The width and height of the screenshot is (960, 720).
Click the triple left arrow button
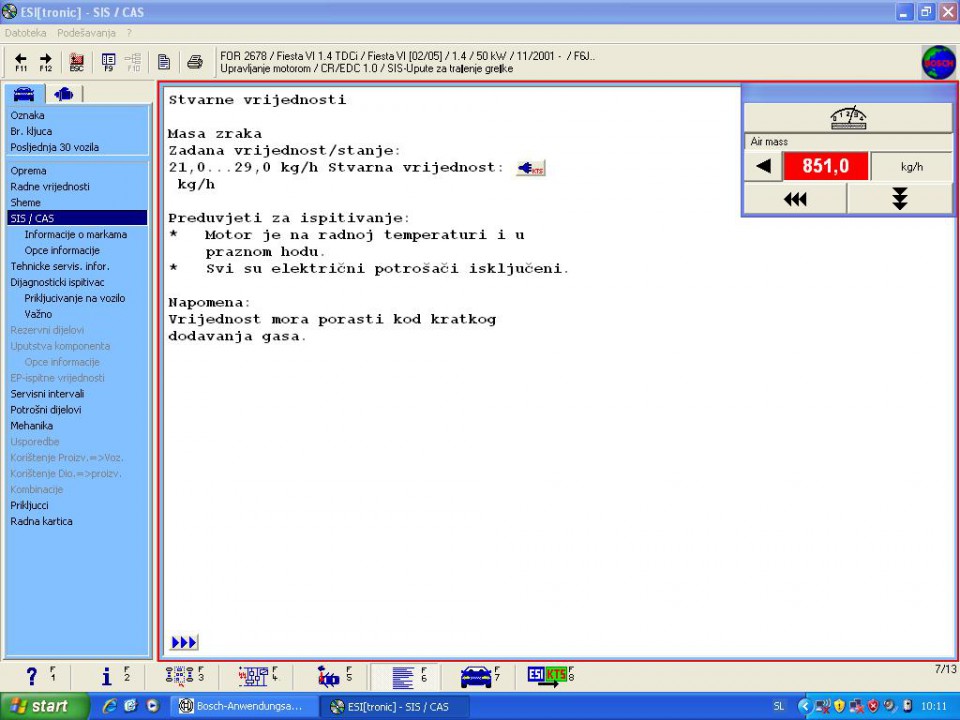click(794, 199)
